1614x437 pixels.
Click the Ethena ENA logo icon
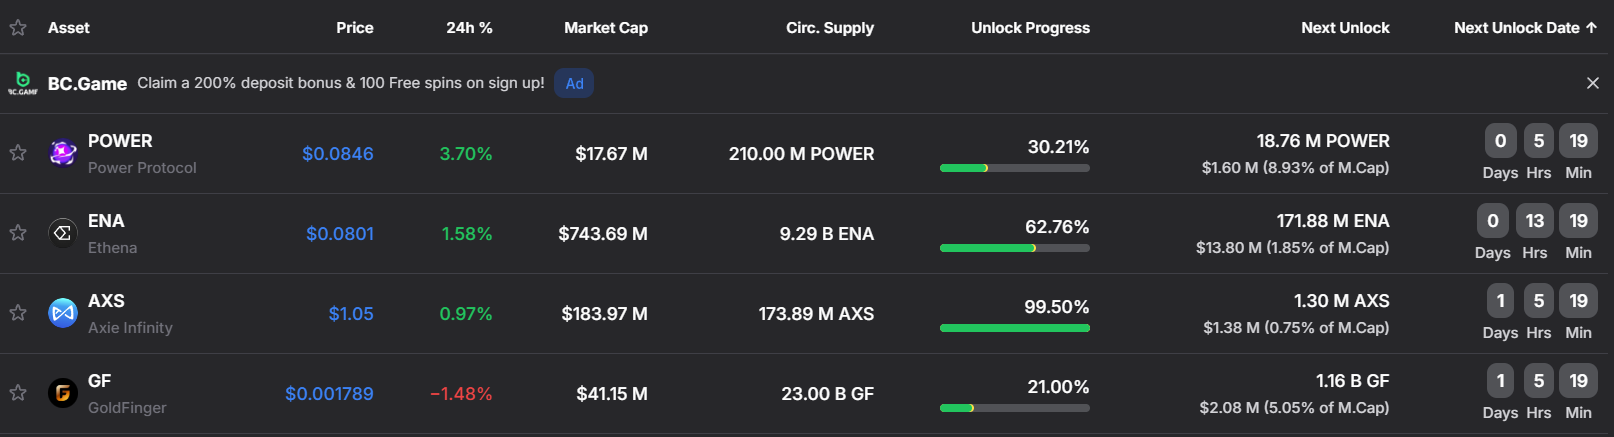tap(63, 233)
